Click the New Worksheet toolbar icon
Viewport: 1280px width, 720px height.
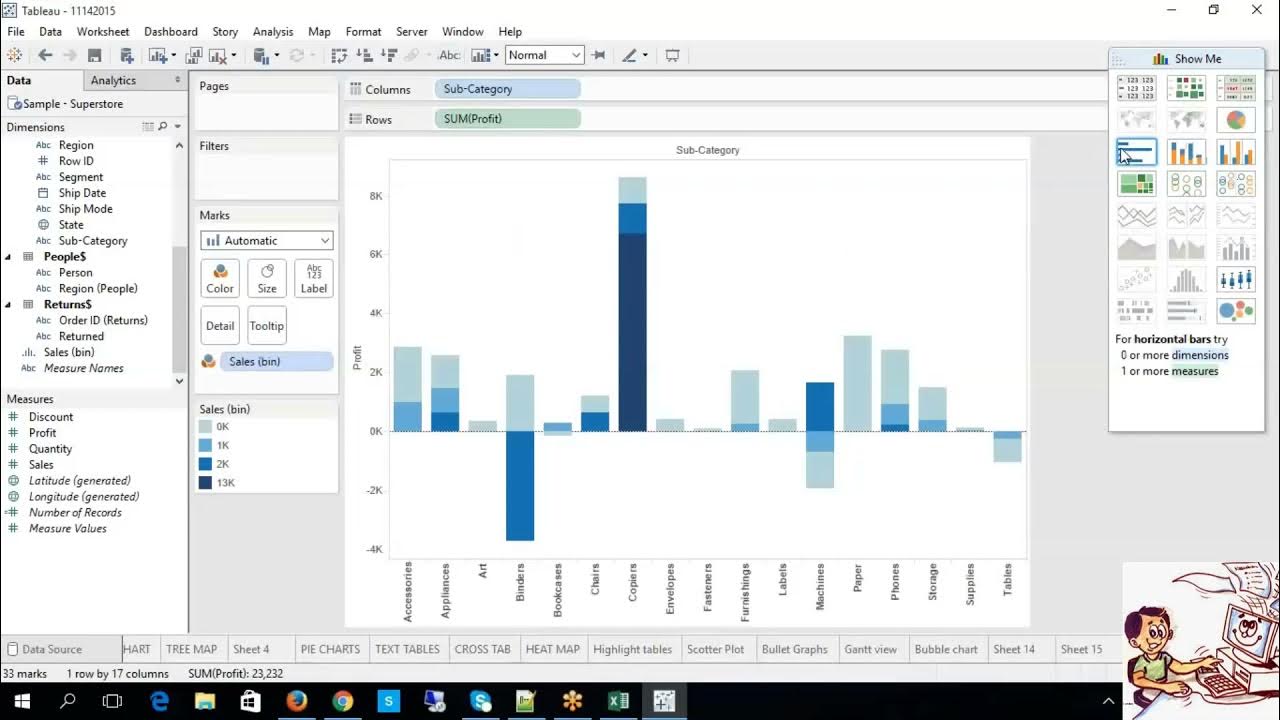[x=157, y=56]
